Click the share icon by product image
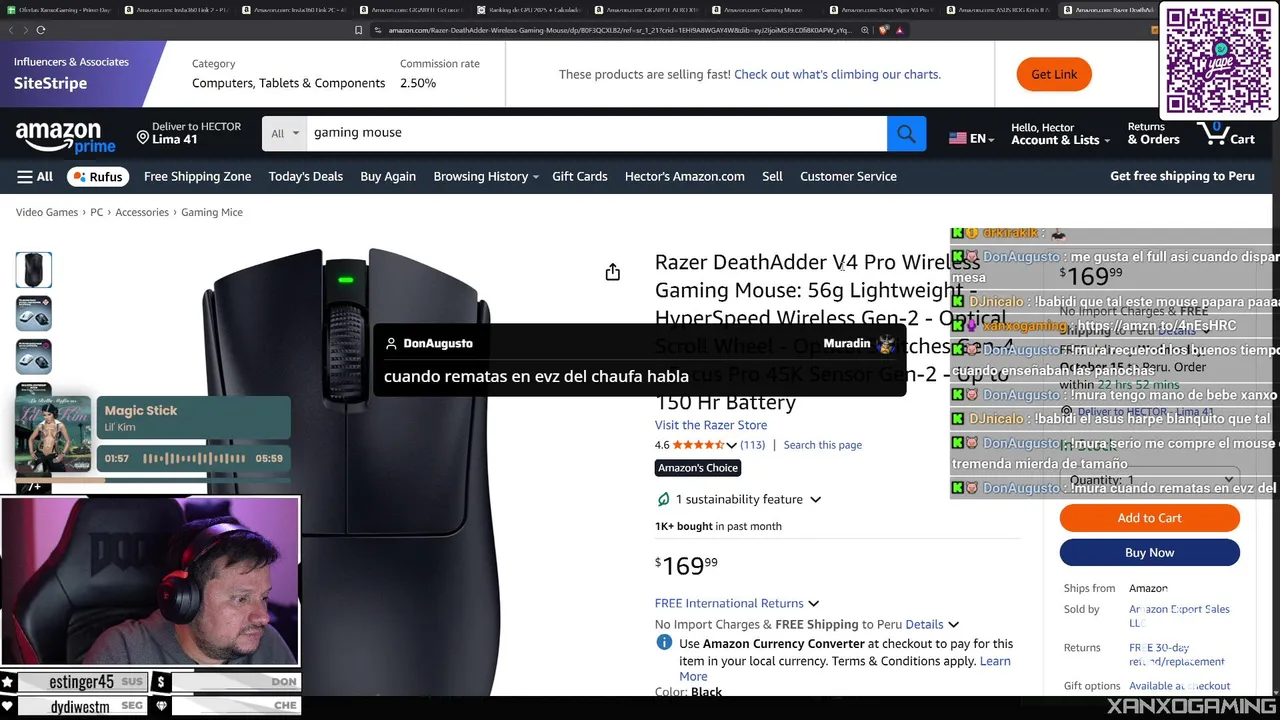 pyautogui.click(x=613, y=272)
